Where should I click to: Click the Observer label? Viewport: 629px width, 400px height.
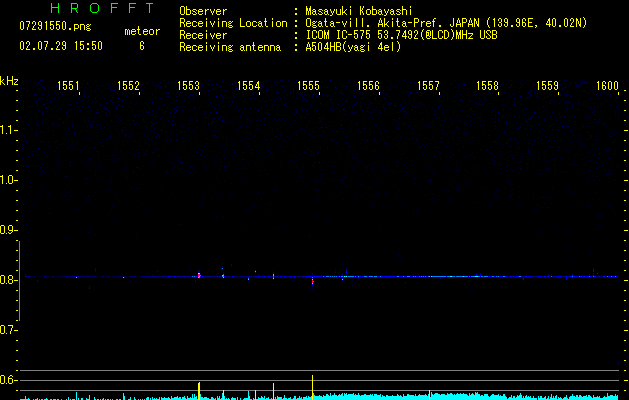pyautogui.click(x=203, y=11)
